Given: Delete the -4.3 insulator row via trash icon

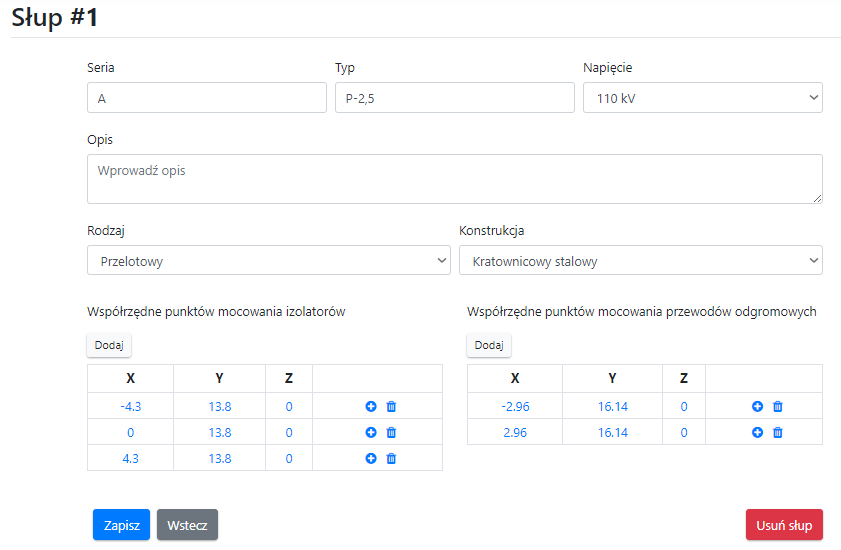Looking at the screenshot, I should (391, 406).
